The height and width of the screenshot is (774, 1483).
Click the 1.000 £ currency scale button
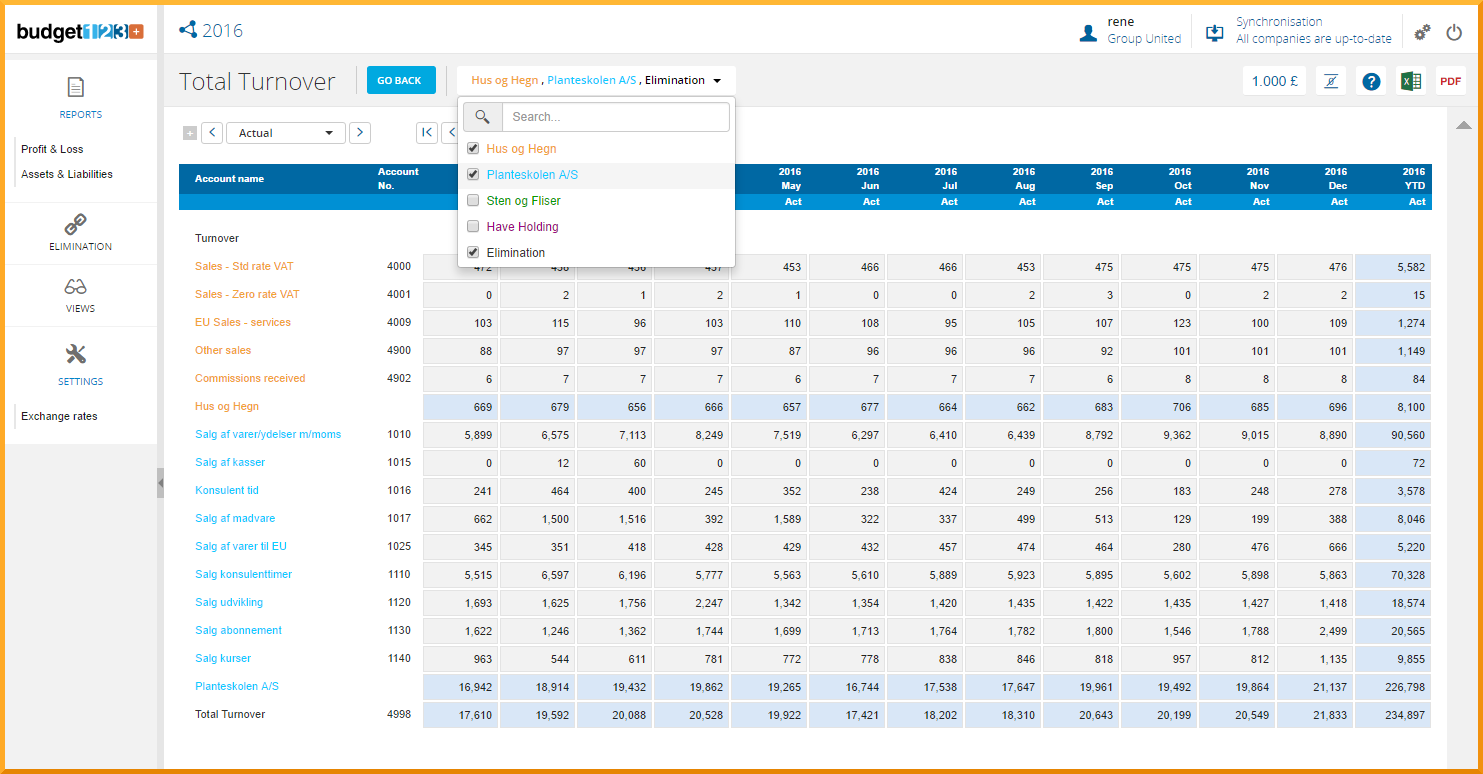tap(1274, 81)
